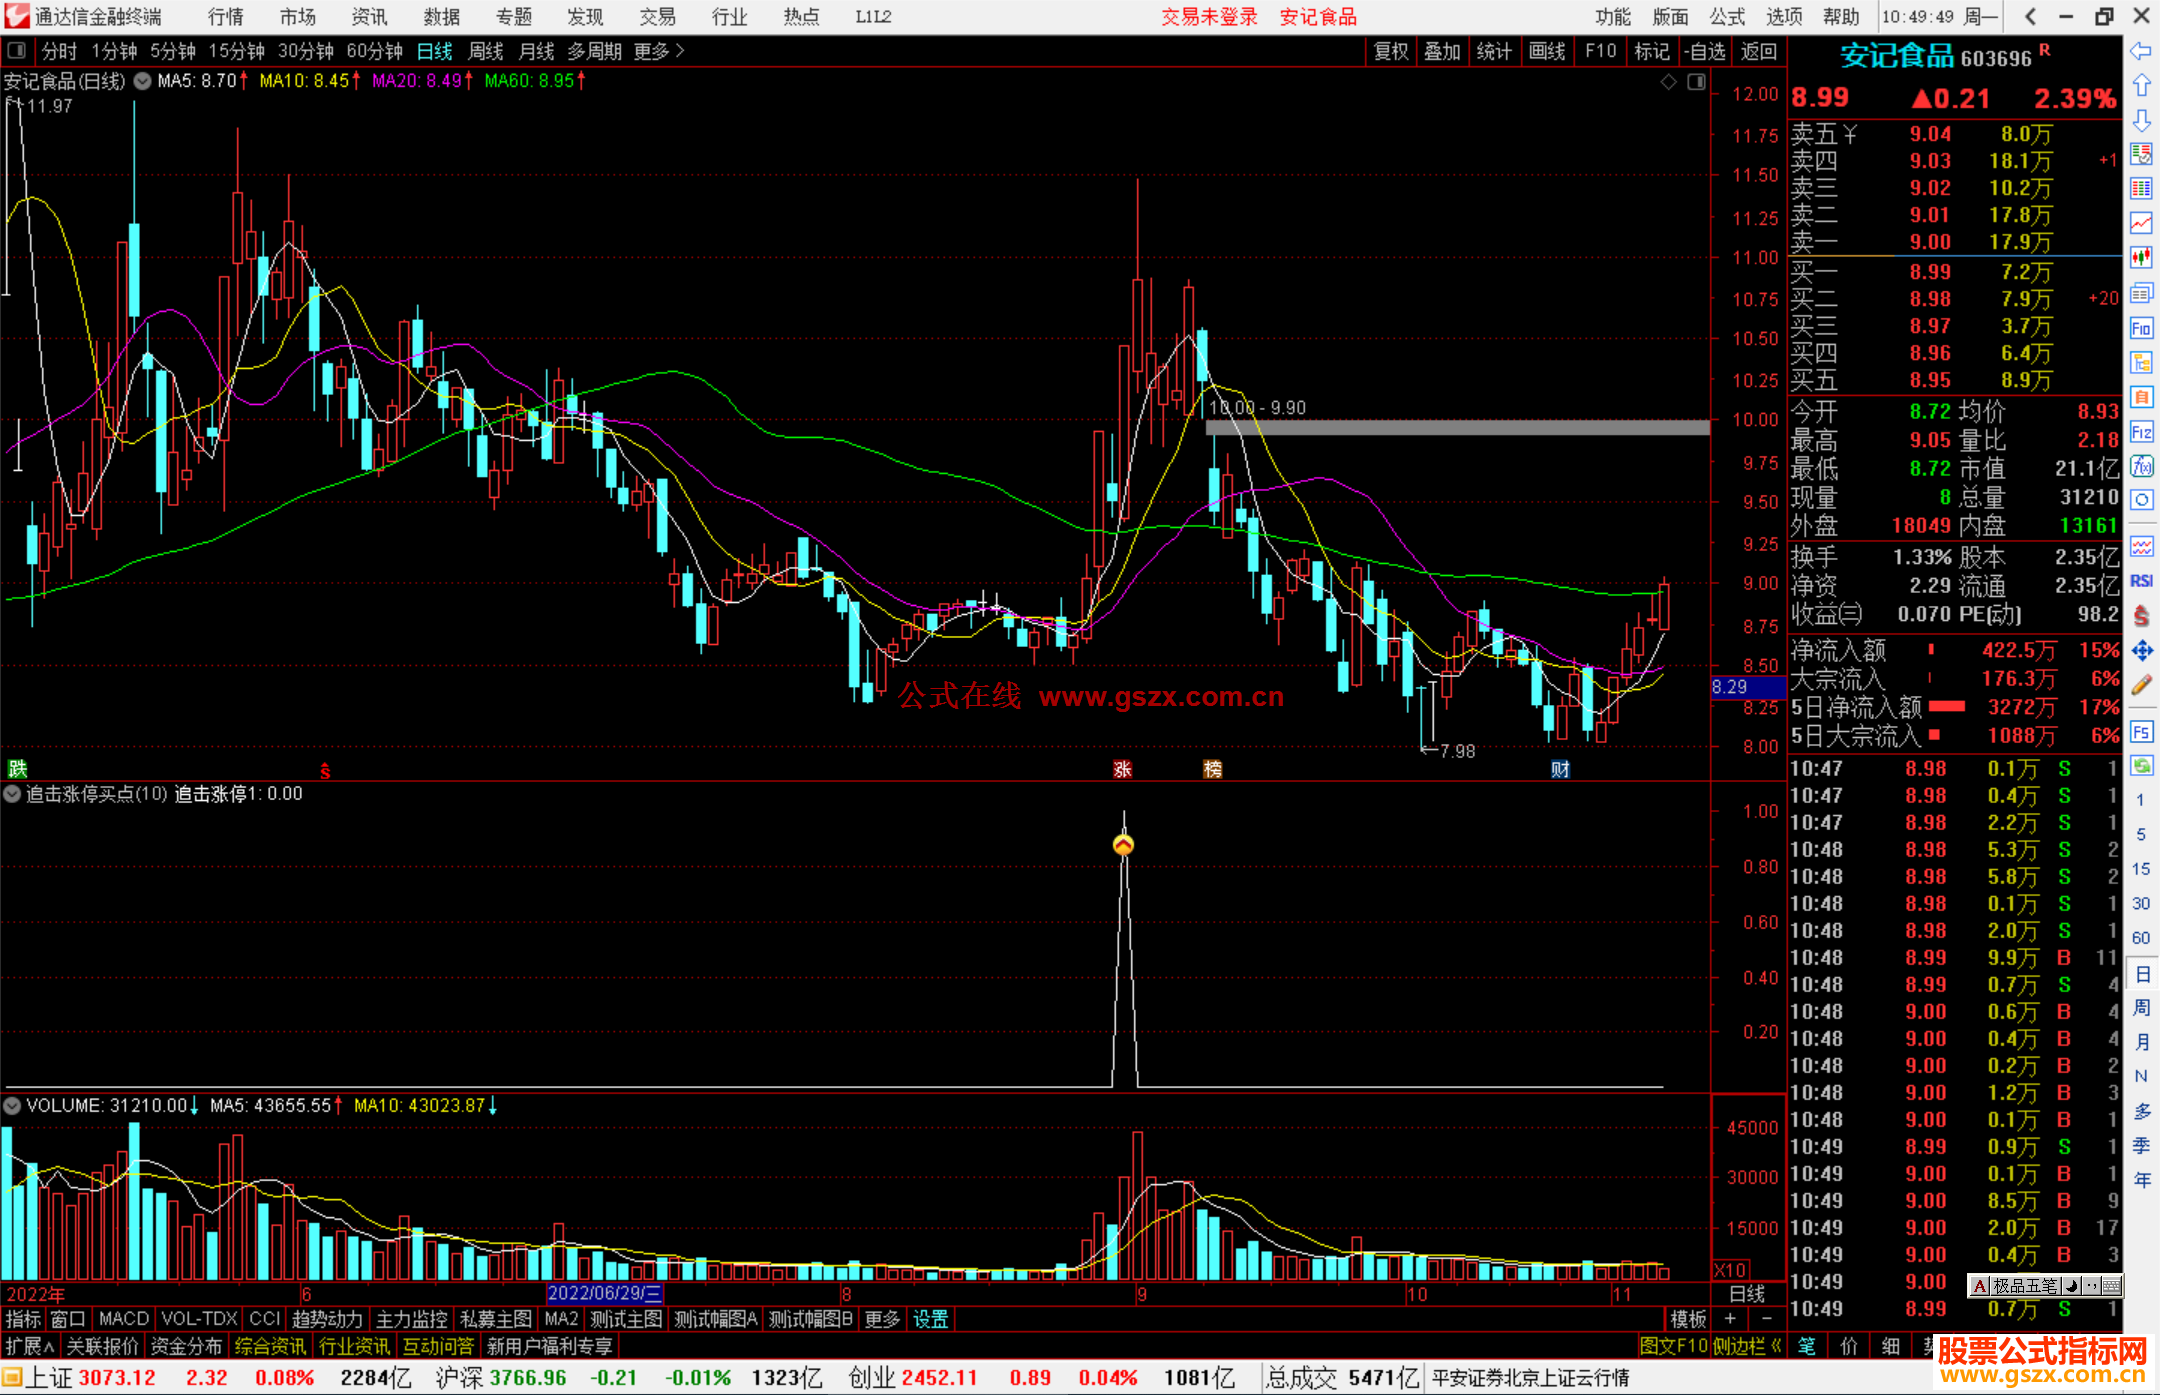
Task: Collapse the 侧边栏 sidebar toggle
Action: coord(1747,1346)
